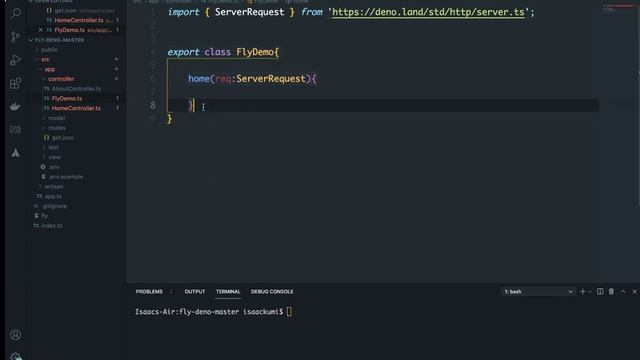Image resolution: width=640 pixels, height=360 pixels.
Task: Open app.ts in the explorer
Action: (53, 196)
